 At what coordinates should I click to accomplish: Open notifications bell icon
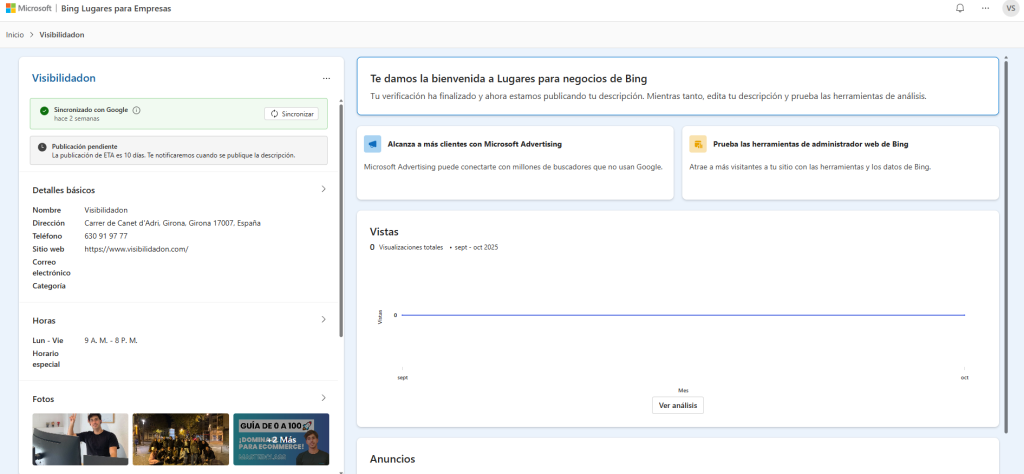[960, 8]
